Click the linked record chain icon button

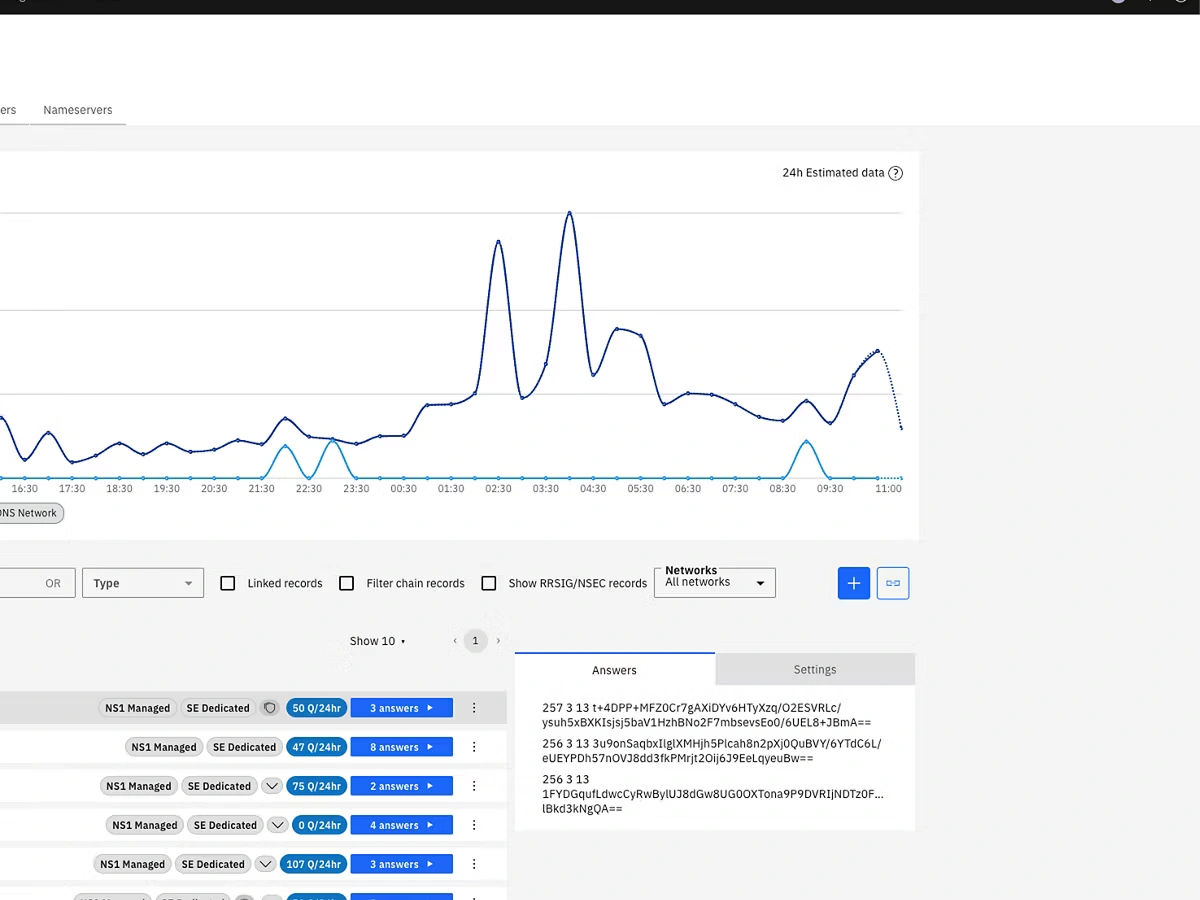point(893,583)
